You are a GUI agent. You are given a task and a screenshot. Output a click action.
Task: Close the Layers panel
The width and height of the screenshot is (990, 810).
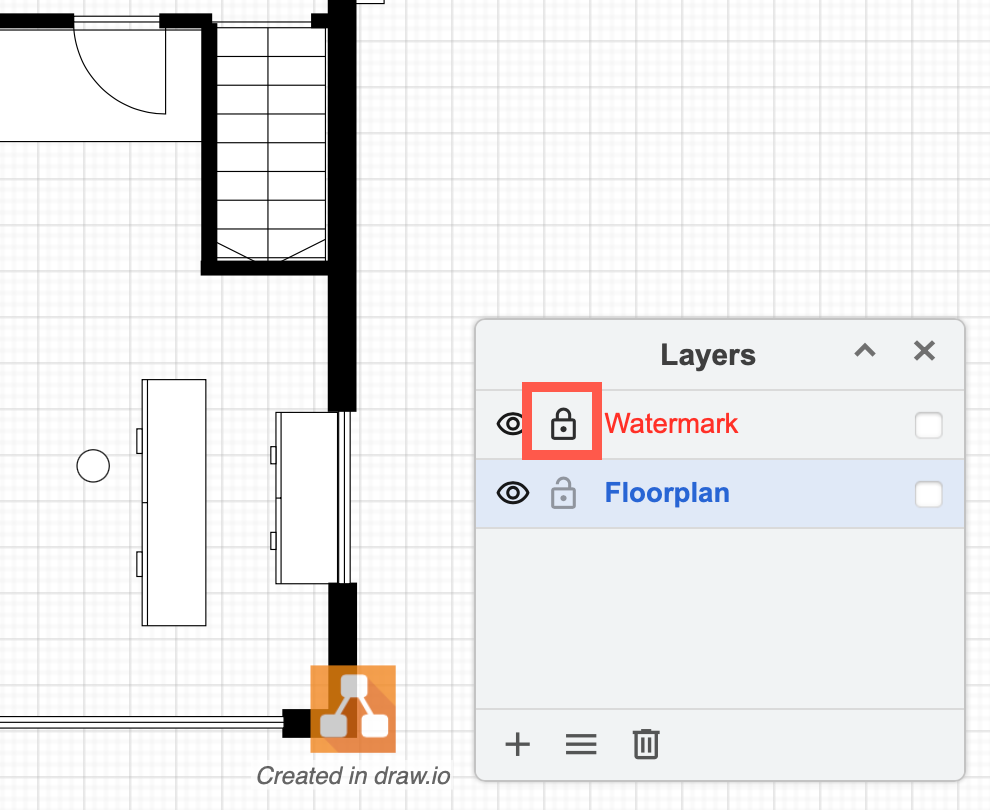coord(923,351)
